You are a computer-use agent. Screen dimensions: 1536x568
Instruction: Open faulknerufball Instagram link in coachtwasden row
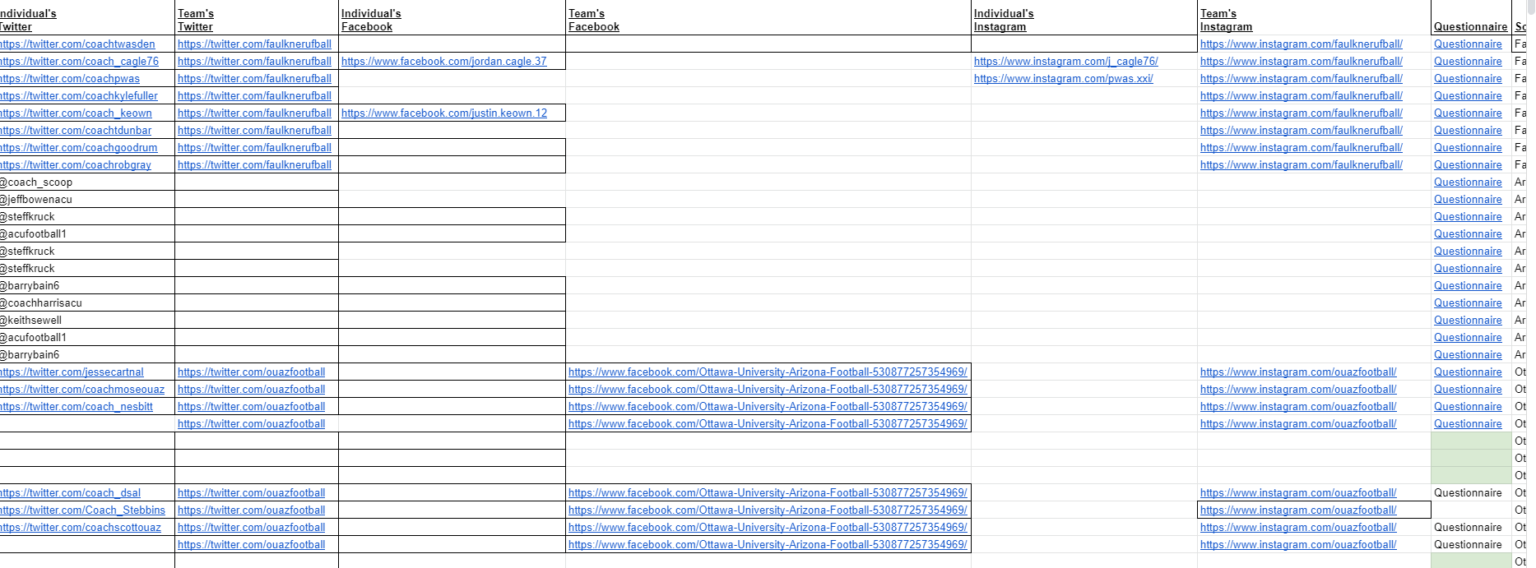click(x=1301, y=45)
